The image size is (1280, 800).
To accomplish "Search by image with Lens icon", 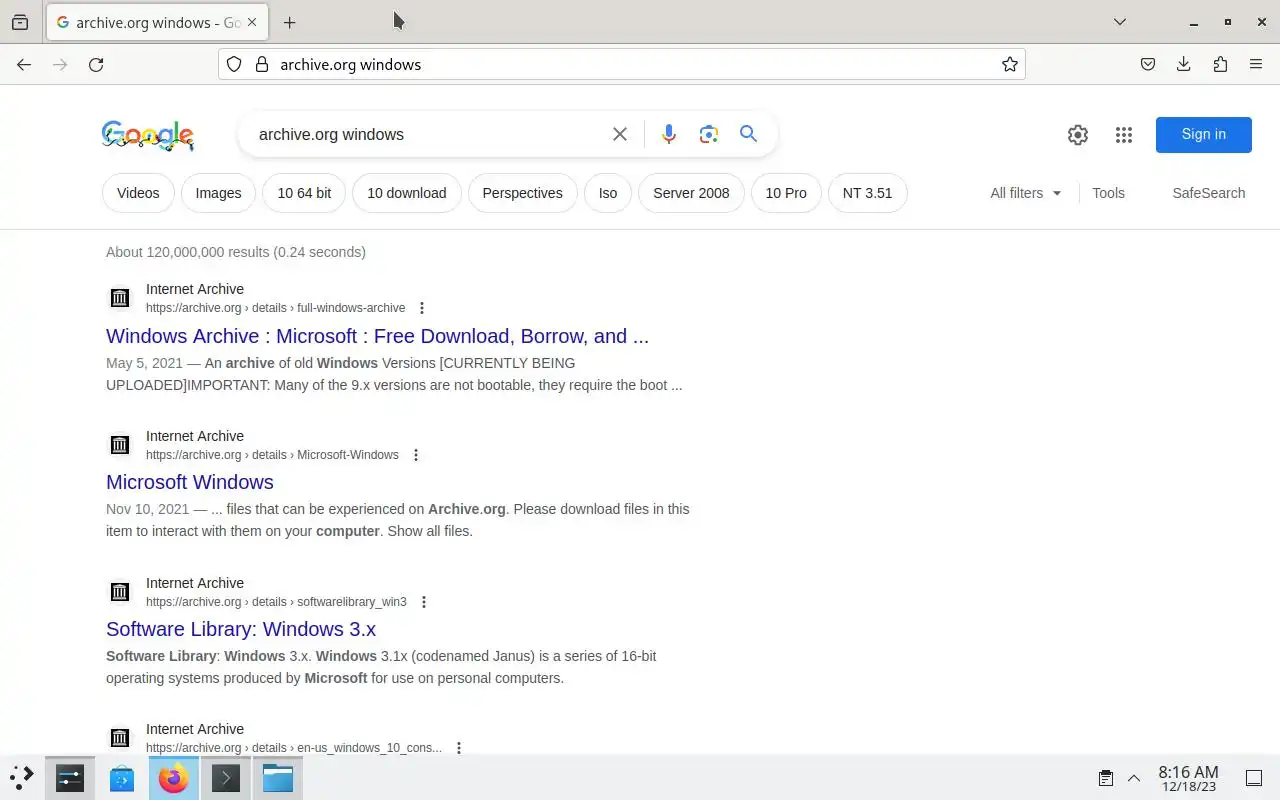I will tap(709, 134).
